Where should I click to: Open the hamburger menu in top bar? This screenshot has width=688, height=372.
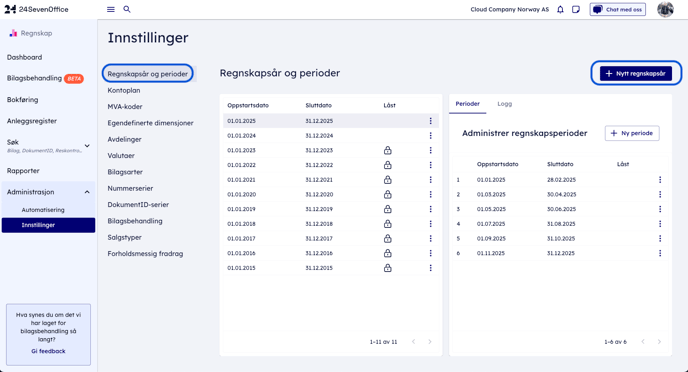[111, 9]
